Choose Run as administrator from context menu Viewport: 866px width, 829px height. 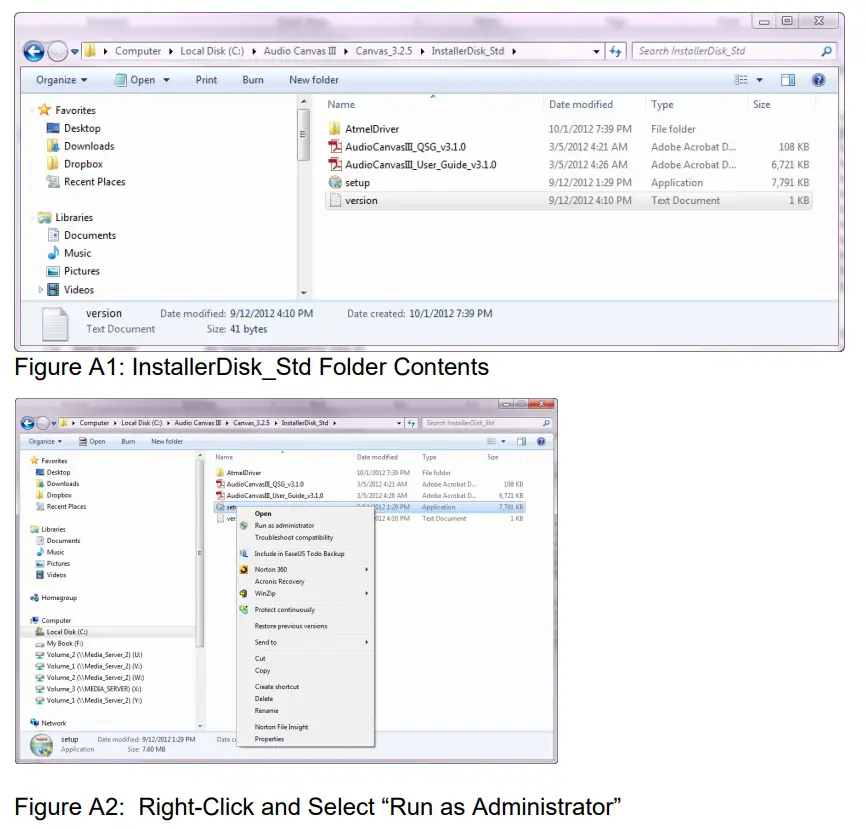[x=284, y=525]
